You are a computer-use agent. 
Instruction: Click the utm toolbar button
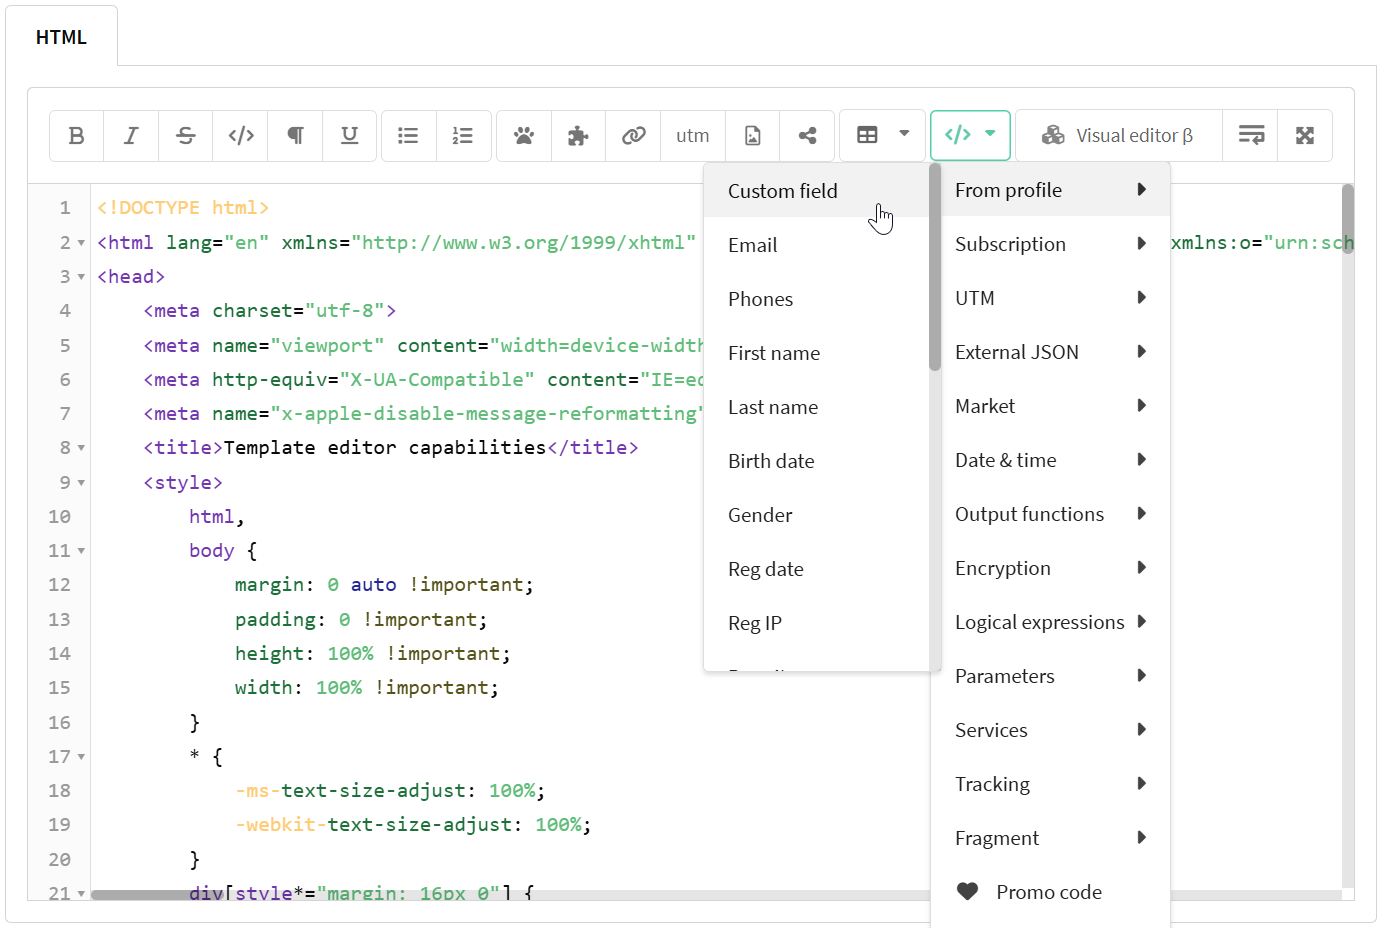(692, 136)
